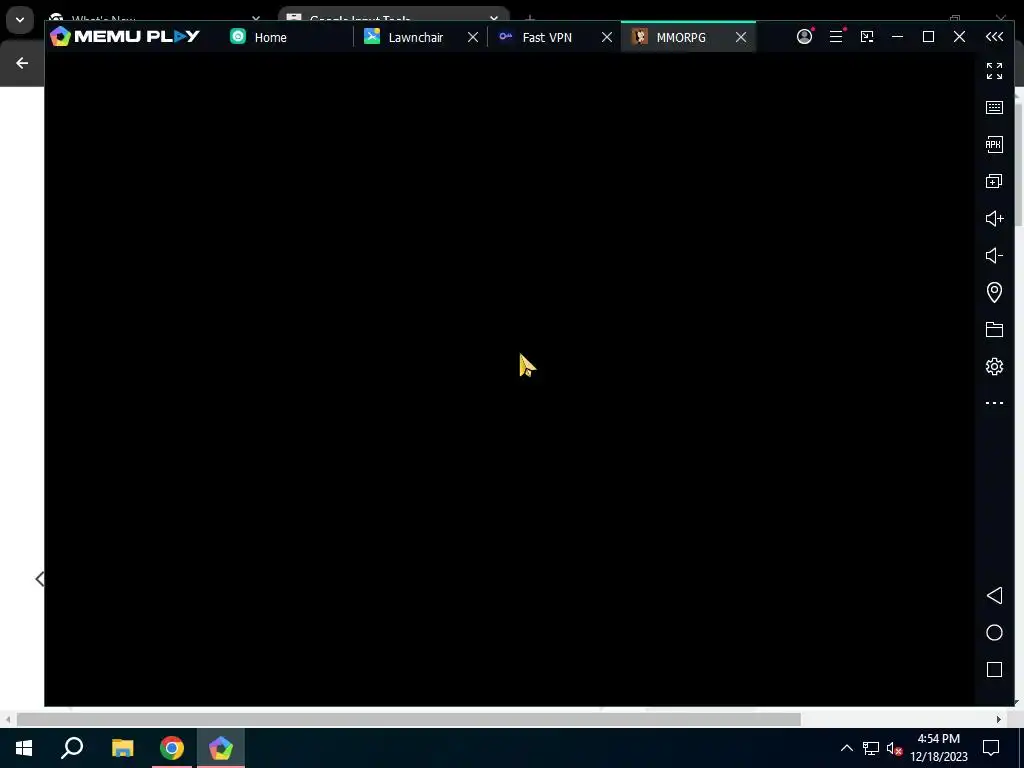Show more sidebar tools (three dots)
This screenshot has height=768, width=1024.
pyautogui.click(x=994, y=403)
